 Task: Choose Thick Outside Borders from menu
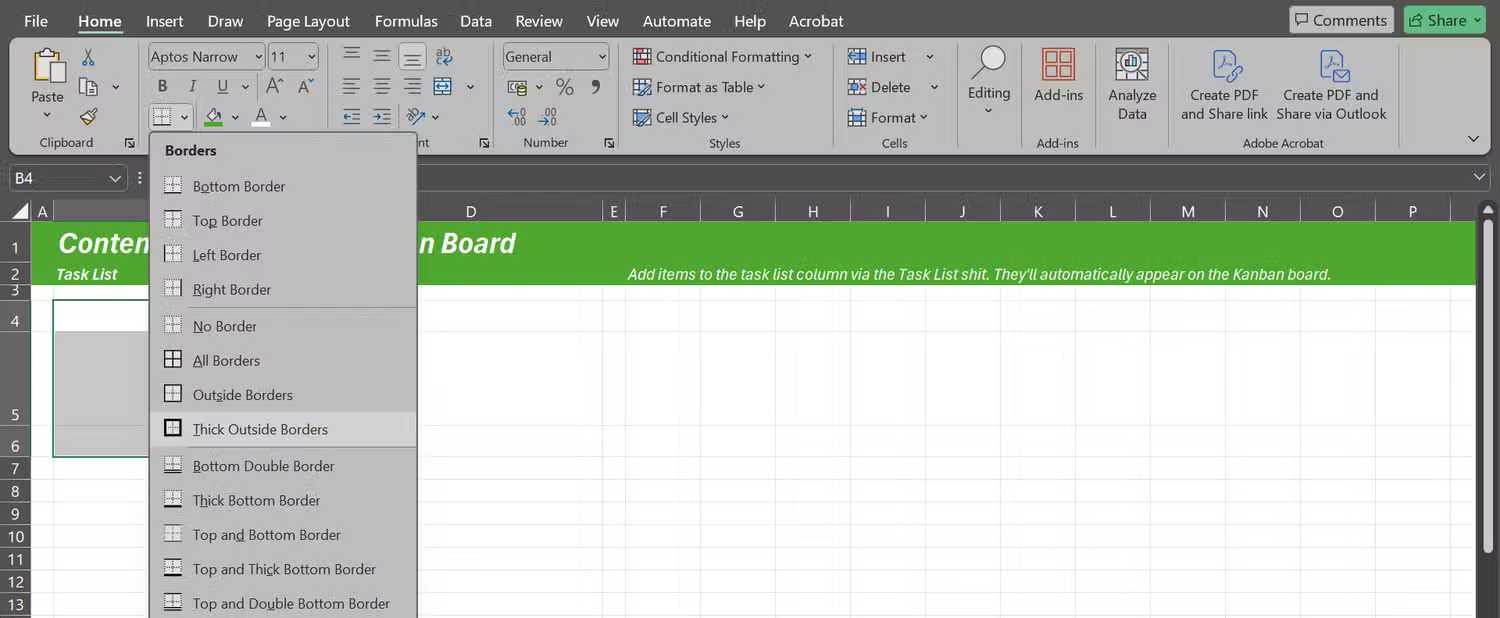[x=283, y=429]
